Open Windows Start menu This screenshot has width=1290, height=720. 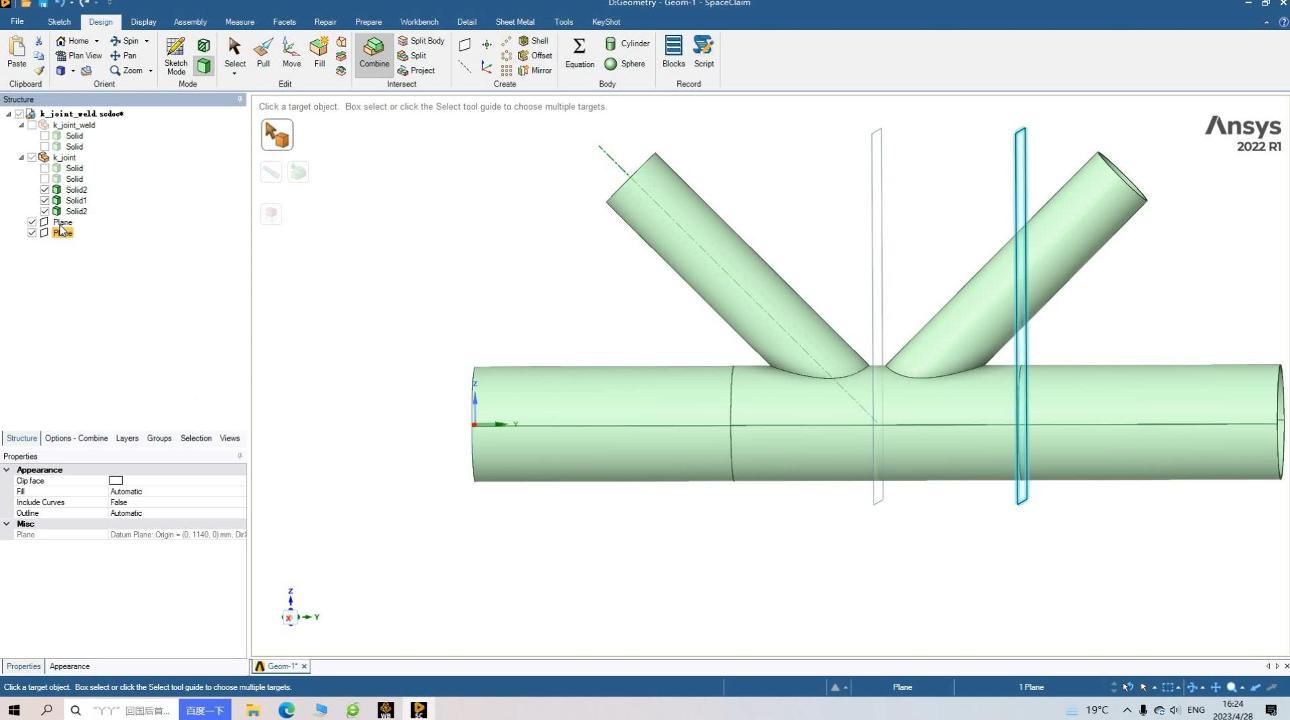[x=14, y=710]
